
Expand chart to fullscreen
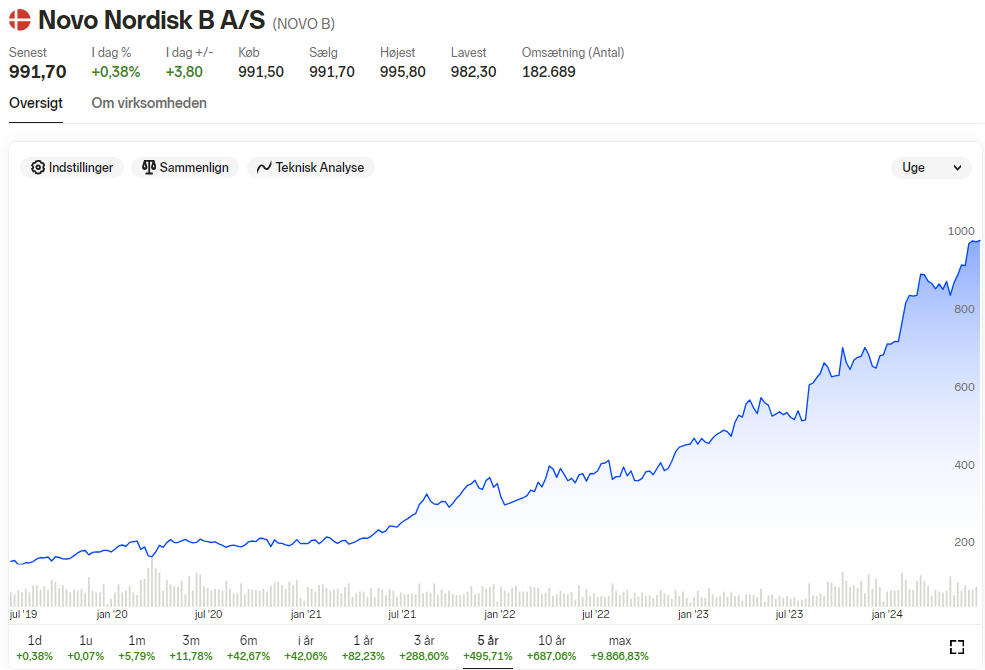coord(957,647)
